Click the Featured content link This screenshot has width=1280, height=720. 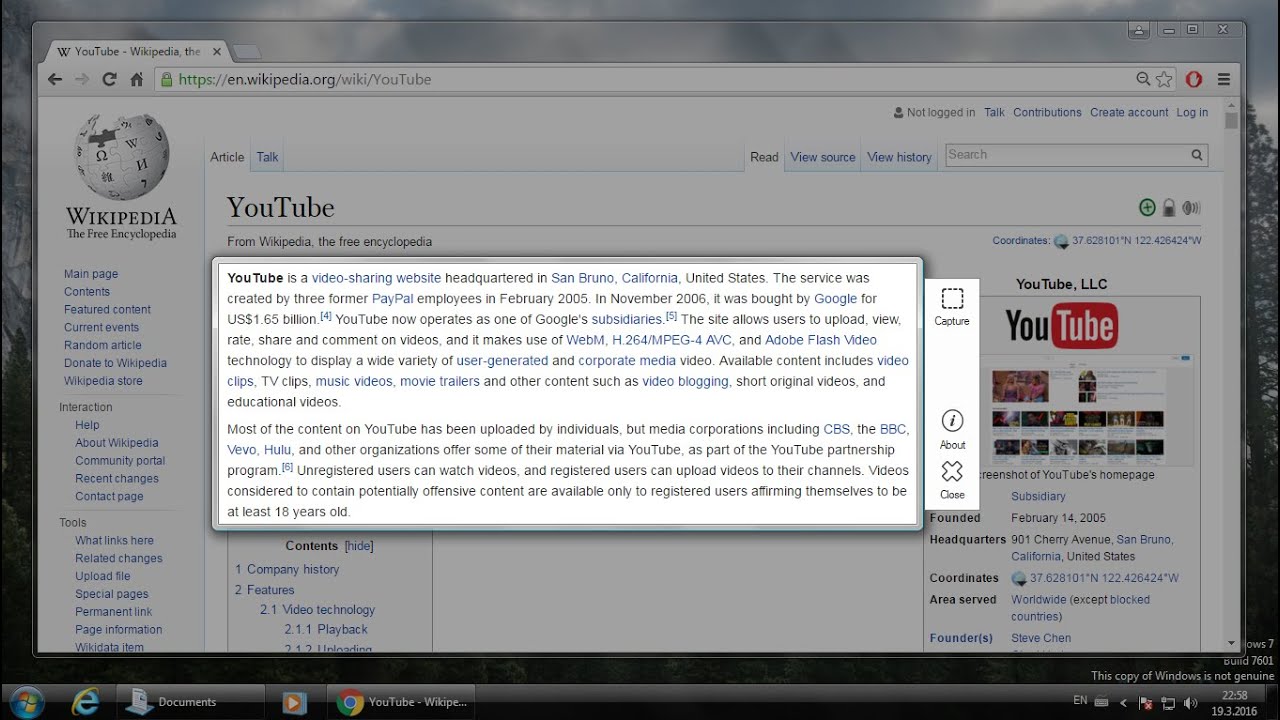(x=107, y=310)
